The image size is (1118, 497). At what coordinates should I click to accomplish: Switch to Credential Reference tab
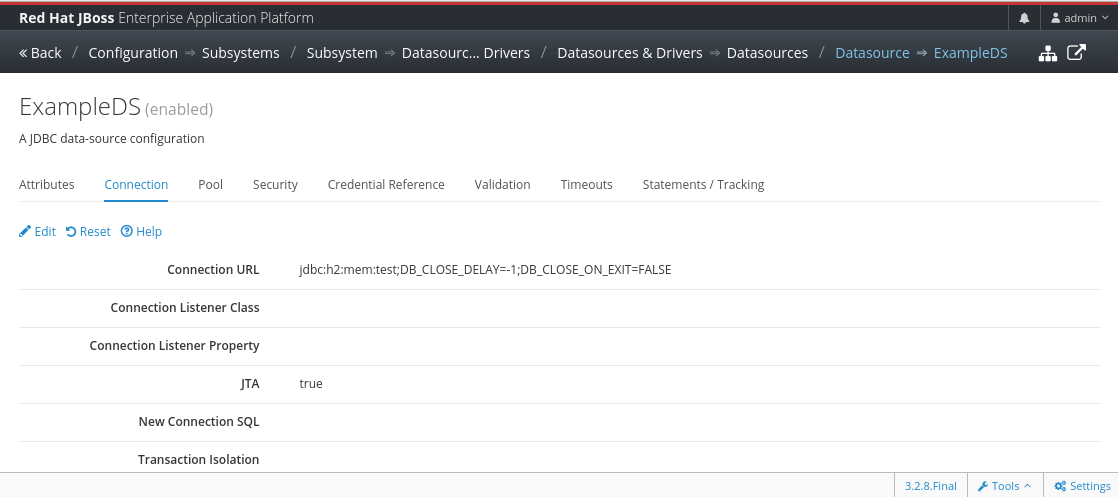[386, 184]
